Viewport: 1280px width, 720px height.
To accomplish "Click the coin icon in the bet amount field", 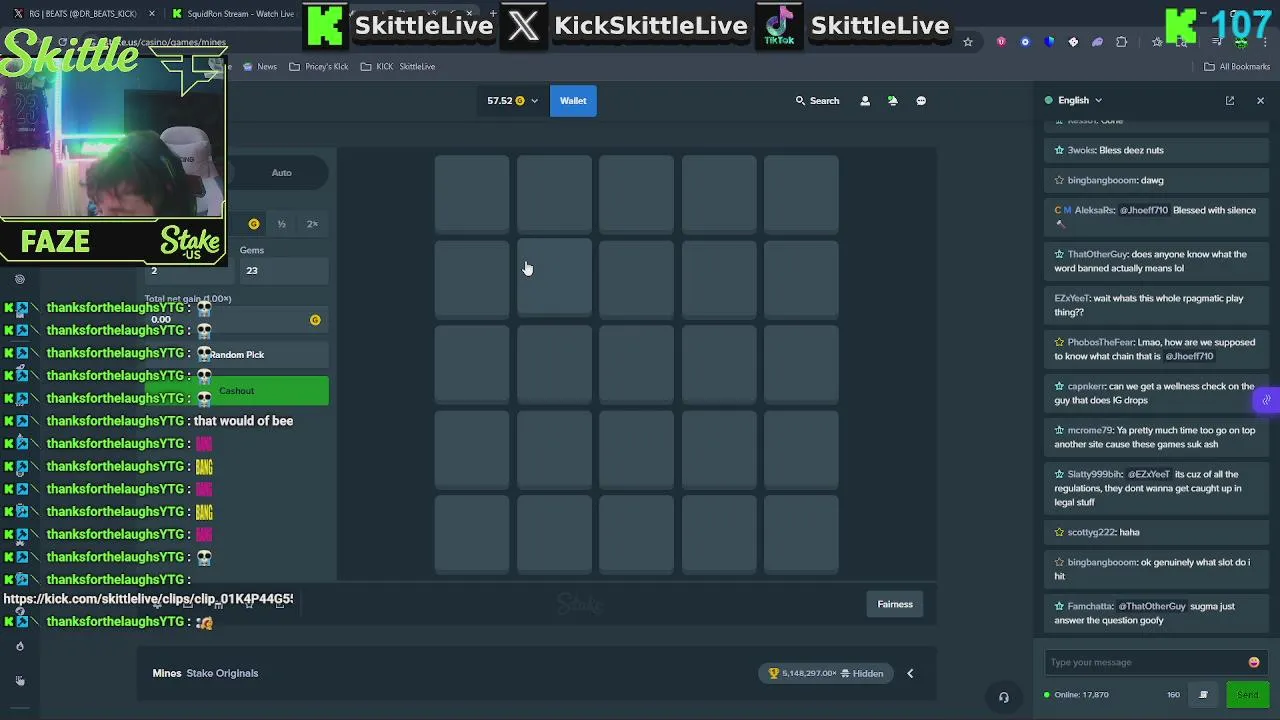I will click(254, 224).
